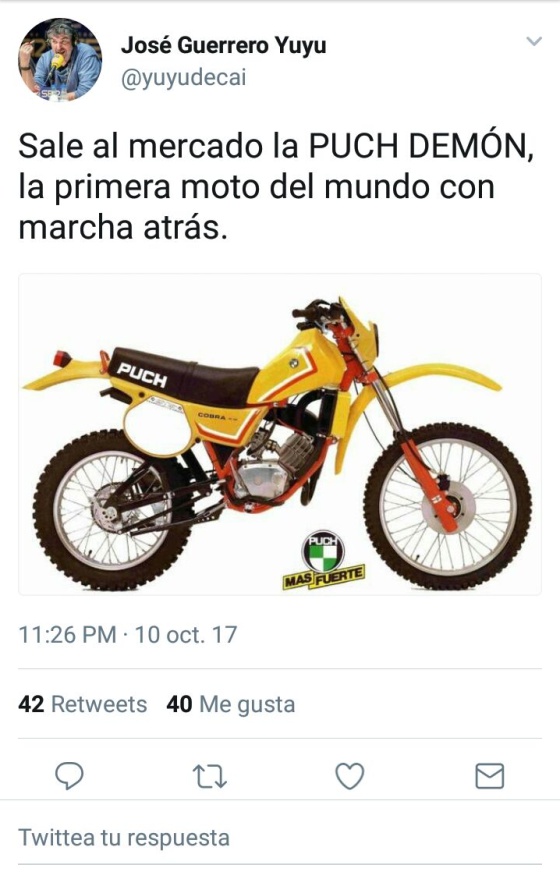The height and width of the screenshot is (872, 560).
Task: Send tweet via envelope message icon
Action: click(490, 776)
